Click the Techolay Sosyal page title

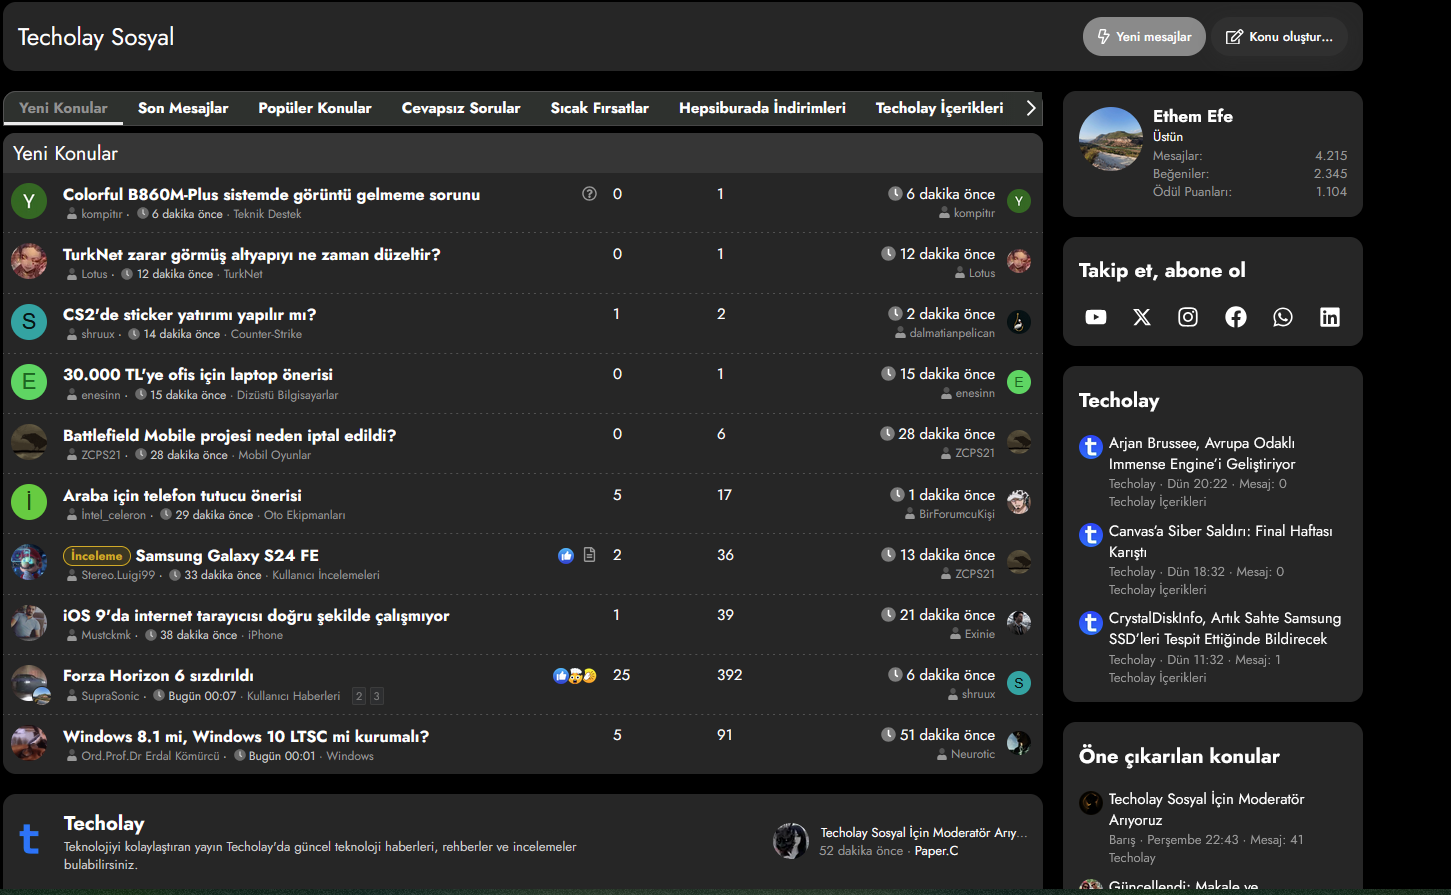(x=96, y=37)
